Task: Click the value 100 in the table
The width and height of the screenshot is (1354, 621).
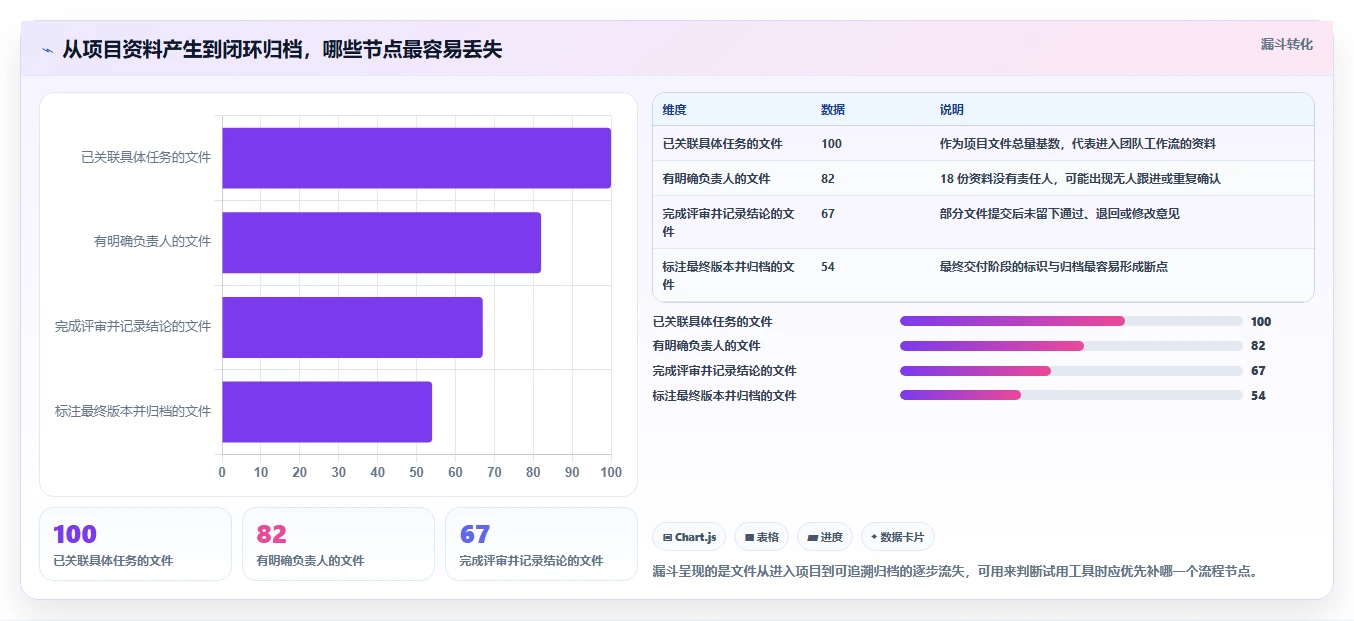Action: tap(831, 144)
